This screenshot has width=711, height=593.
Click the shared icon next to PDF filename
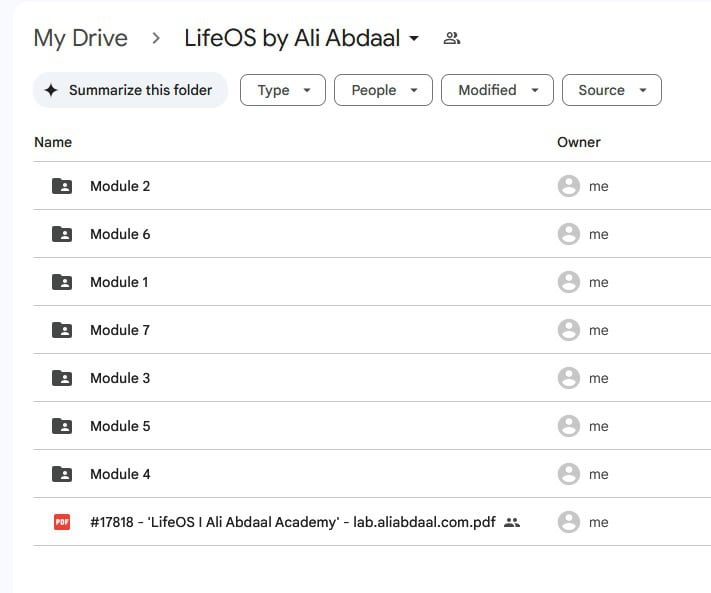coord(512,522)
